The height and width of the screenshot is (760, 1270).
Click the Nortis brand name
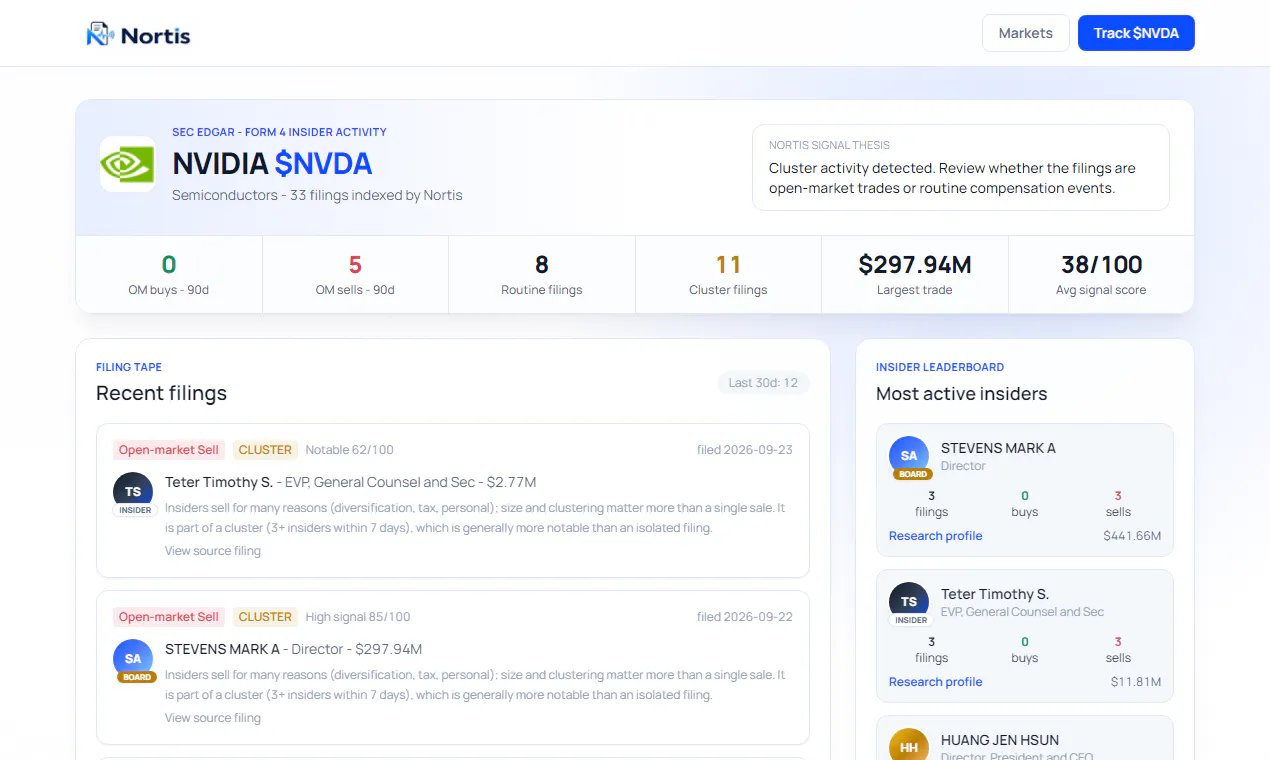click(x=156, y=36)
